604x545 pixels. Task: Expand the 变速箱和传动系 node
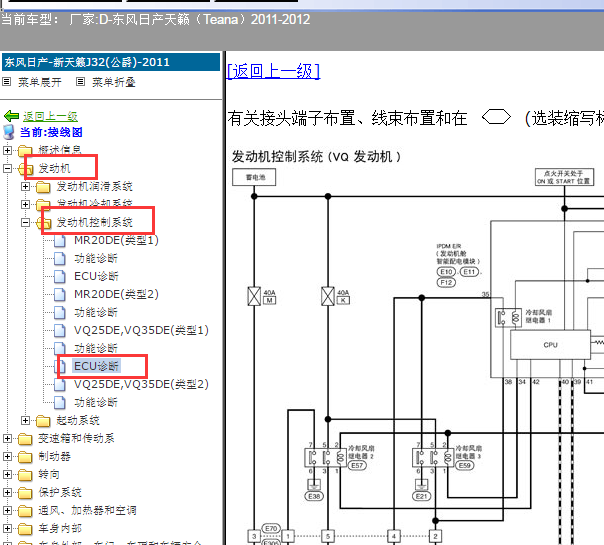(x=7, y=438)
